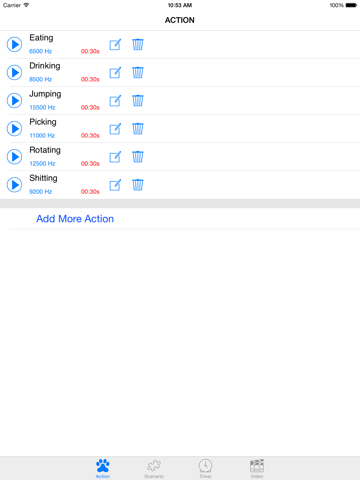Select the Eating action name
Image resolution: width=360 pixels, height=480 pixels.
coord(41,38)
